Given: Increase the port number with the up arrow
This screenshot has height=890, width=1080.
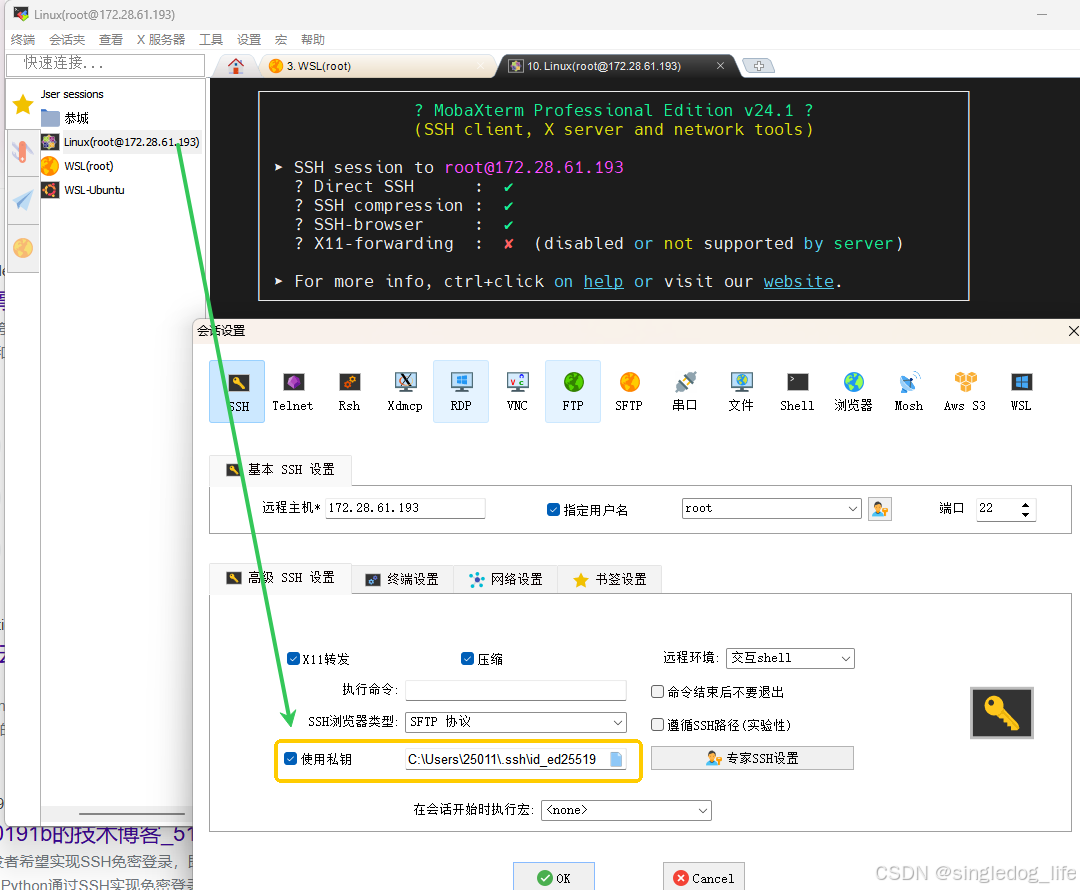Looking at the screenshot, I should tap(1025, 504).
